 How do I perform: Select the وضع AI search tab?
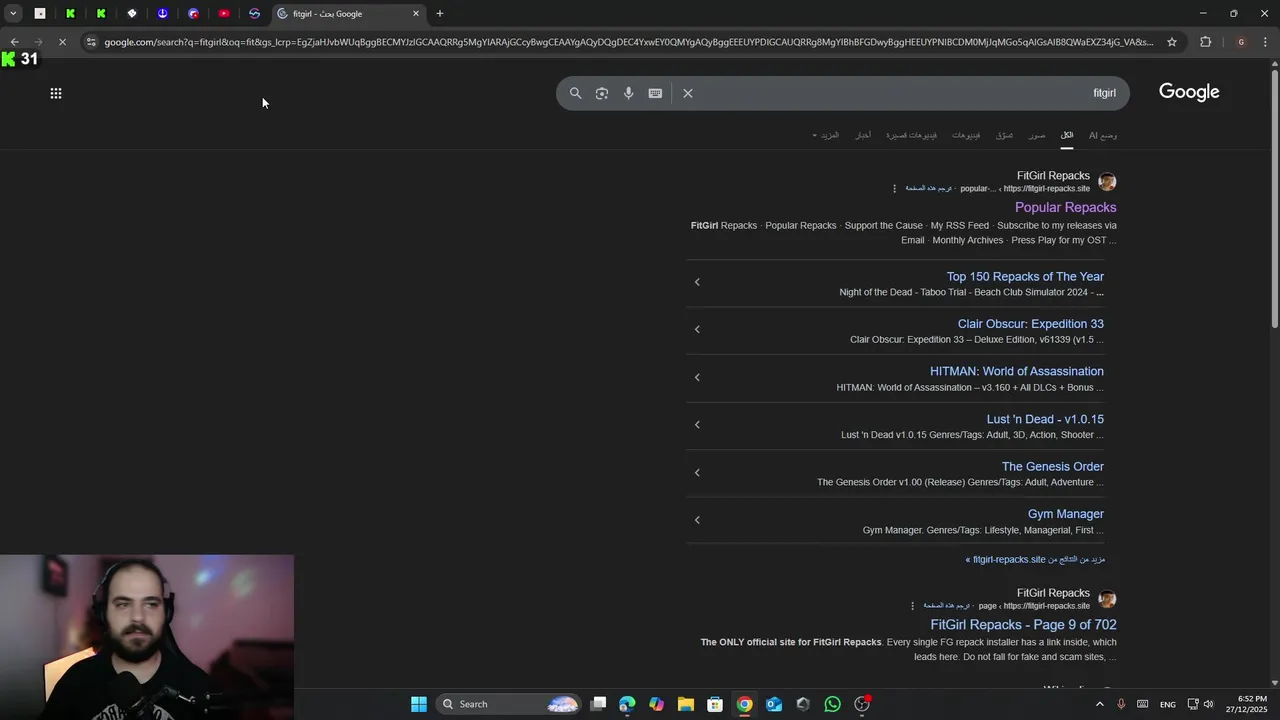[1103, 135]
